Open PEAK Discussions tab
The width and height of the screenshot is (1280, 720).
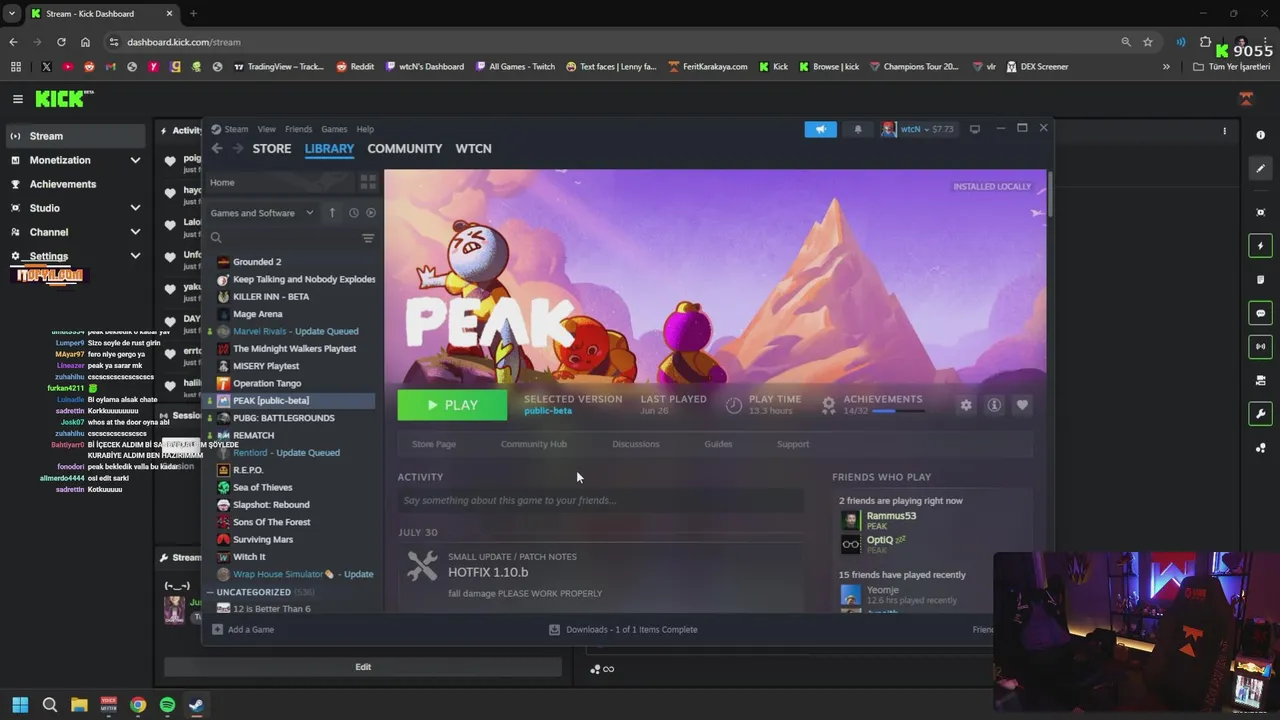(635, 444)
